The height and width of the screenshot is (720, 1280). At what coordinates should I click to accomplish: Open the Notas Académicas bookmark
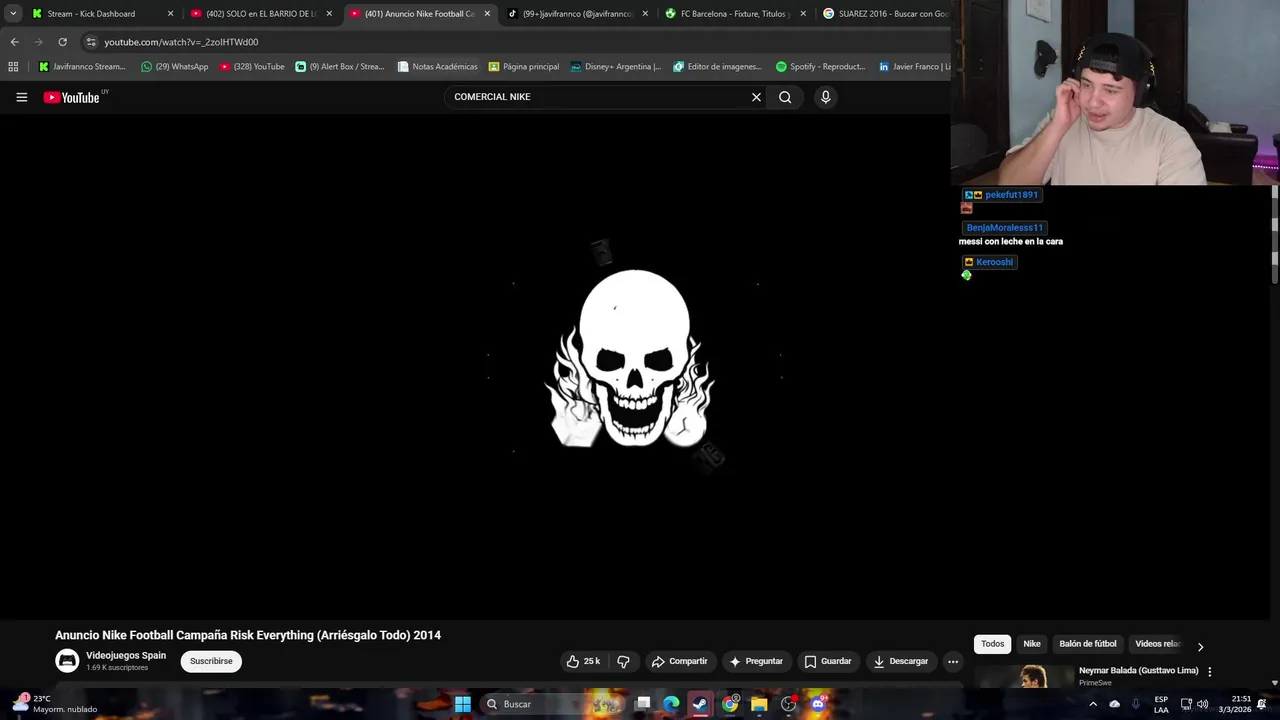click(437, 67)
